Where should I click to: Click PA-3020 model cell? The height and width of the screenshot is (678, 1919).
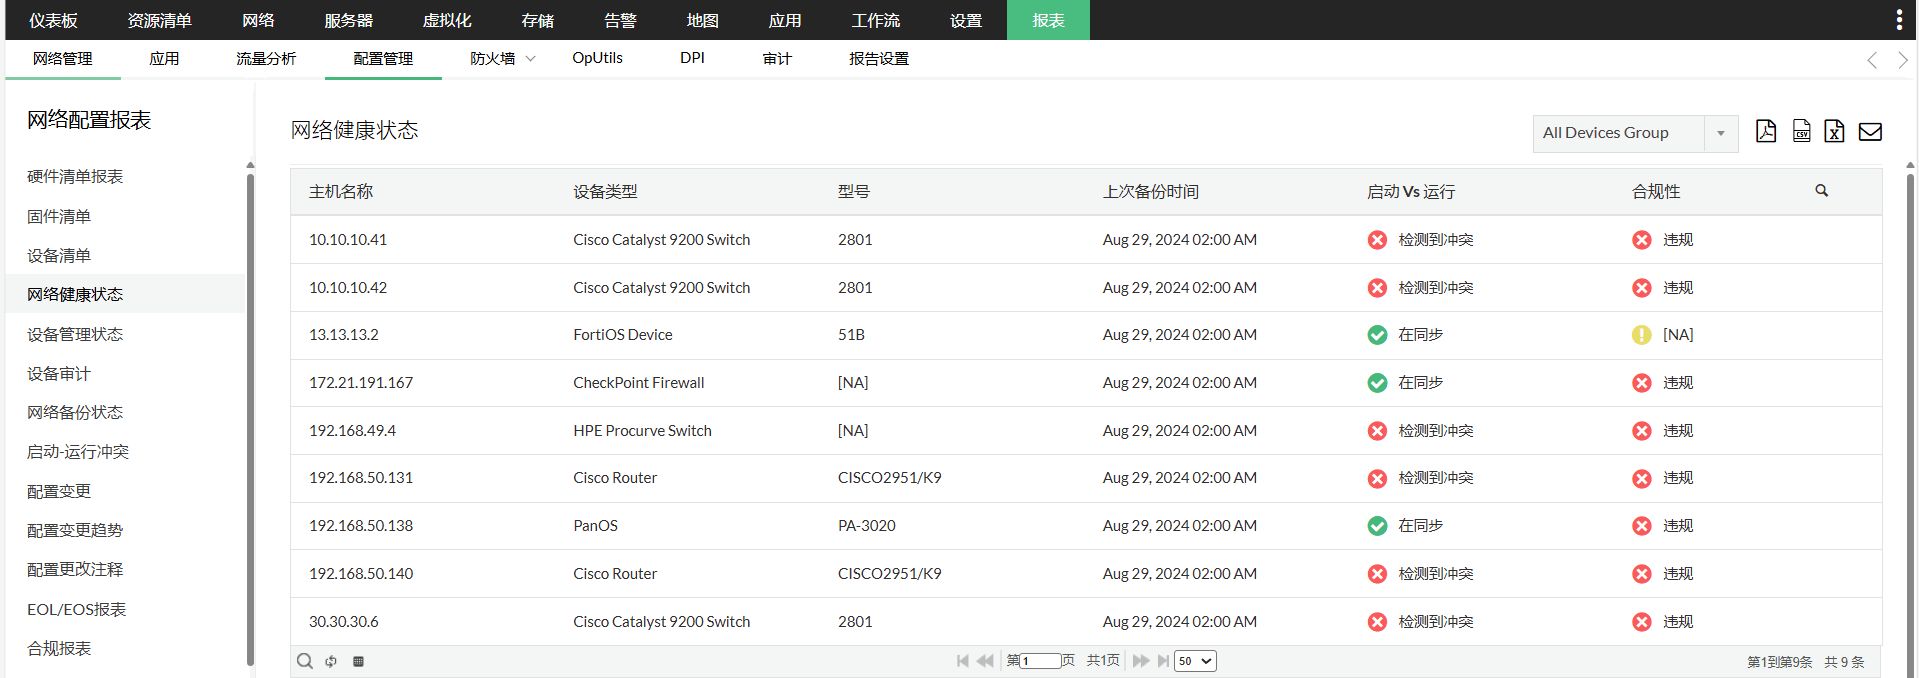[867, 526]
